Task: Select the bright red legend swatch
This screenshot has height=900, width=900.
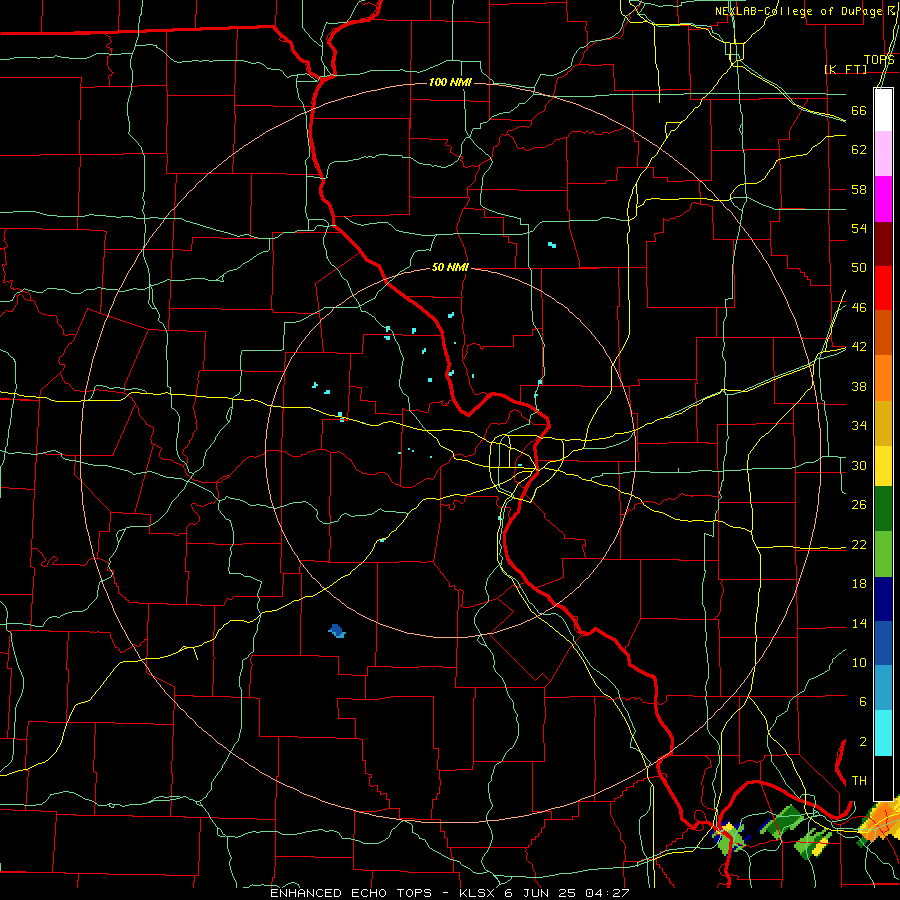Action: point(883,288)
